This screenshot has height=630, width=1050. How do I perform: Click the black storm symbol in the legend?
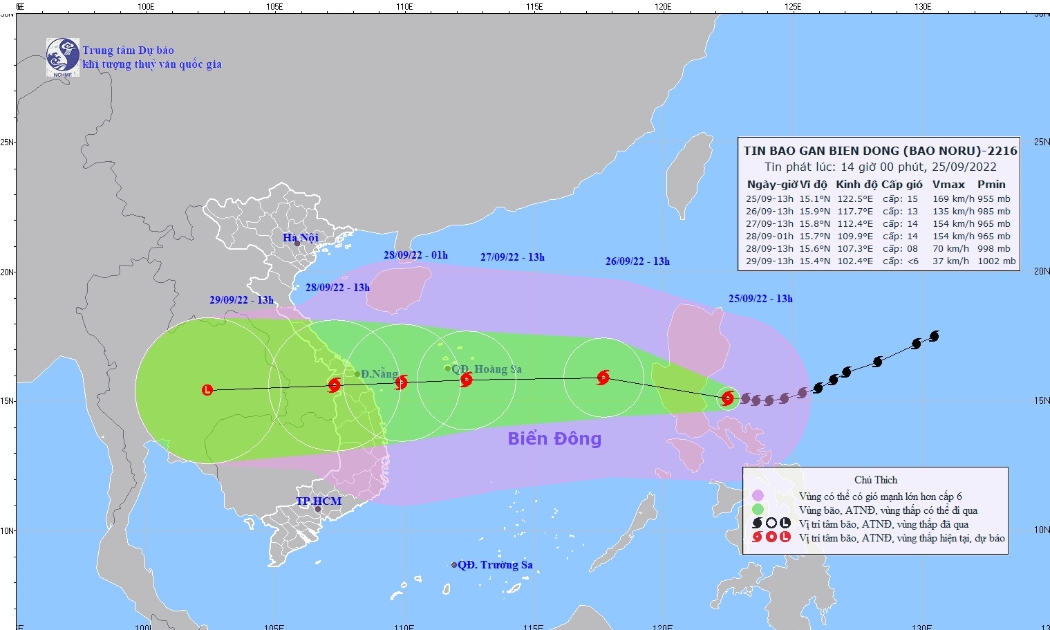757,524
